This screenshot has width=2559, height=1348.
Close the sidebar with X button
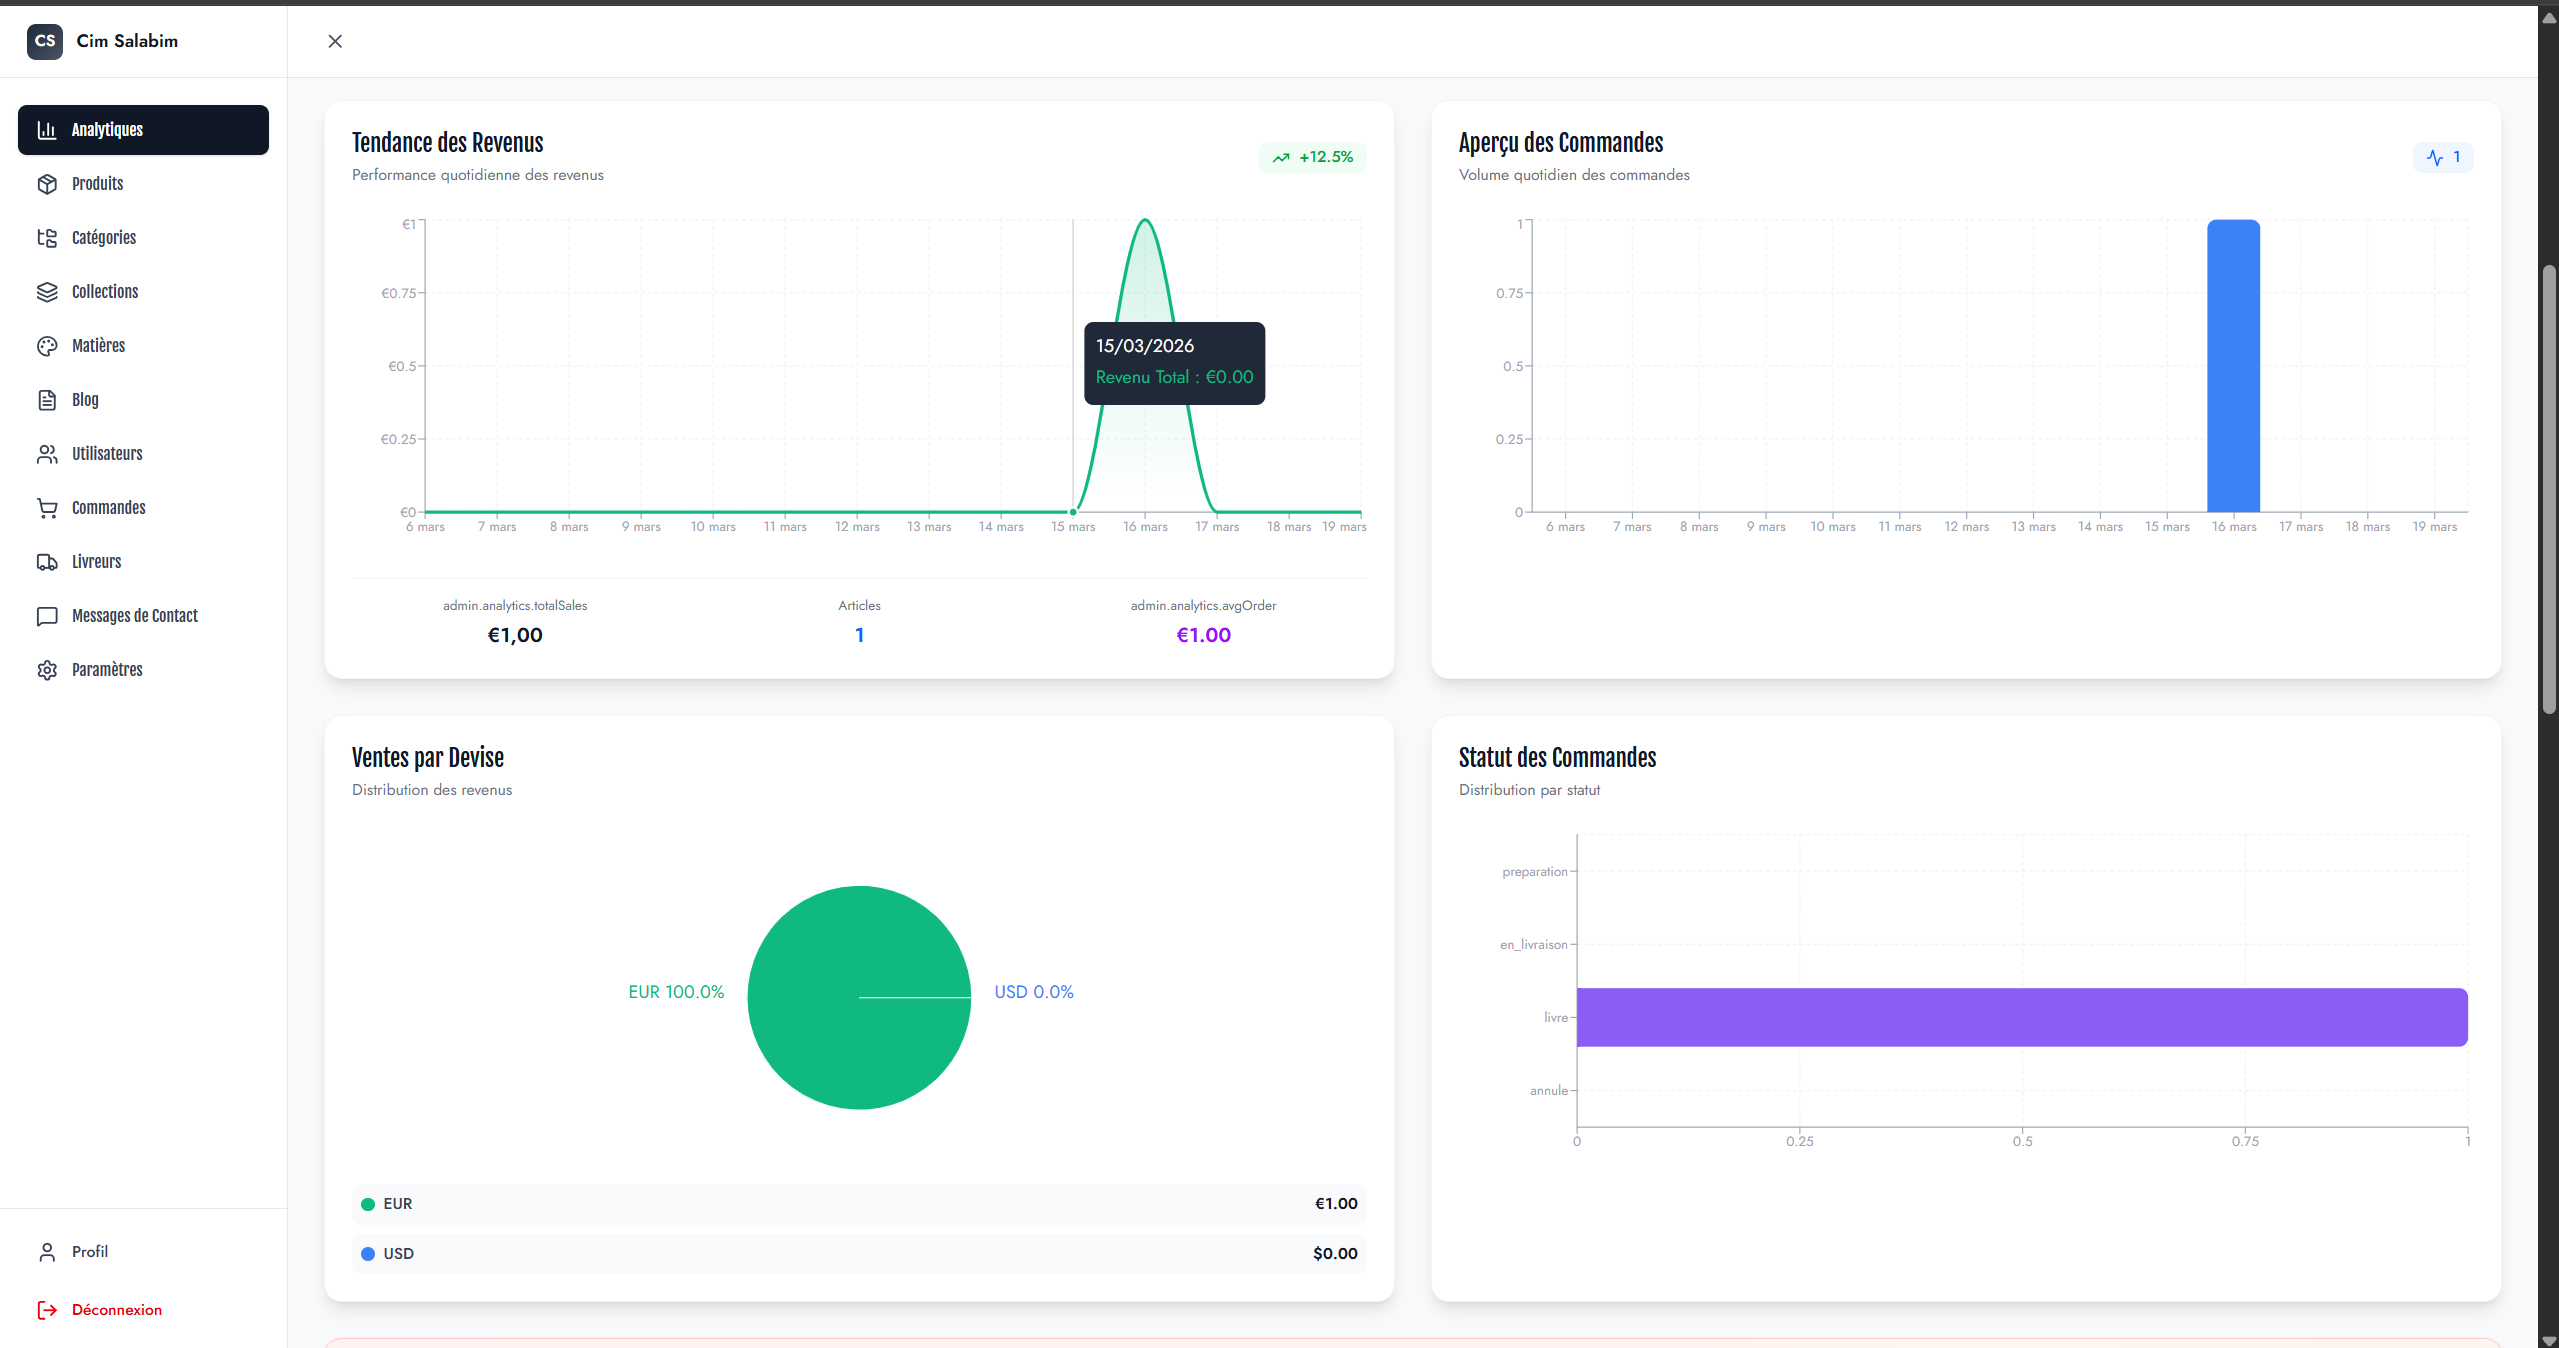[335, 41]
